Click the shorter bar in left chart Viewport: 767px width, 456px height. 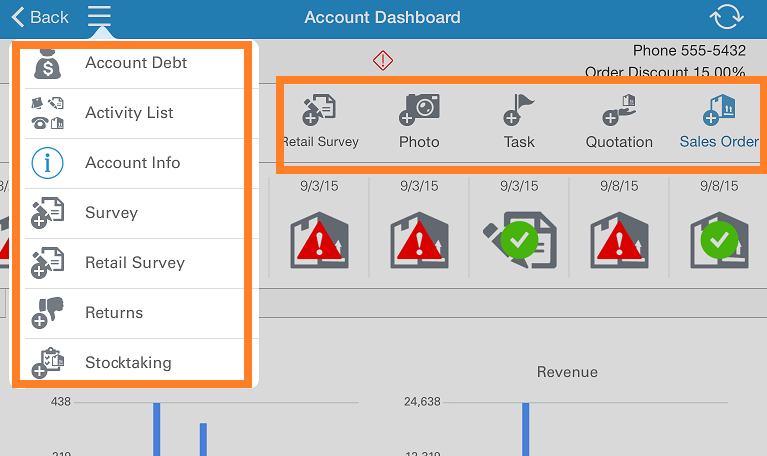click(x=203, y=439)
